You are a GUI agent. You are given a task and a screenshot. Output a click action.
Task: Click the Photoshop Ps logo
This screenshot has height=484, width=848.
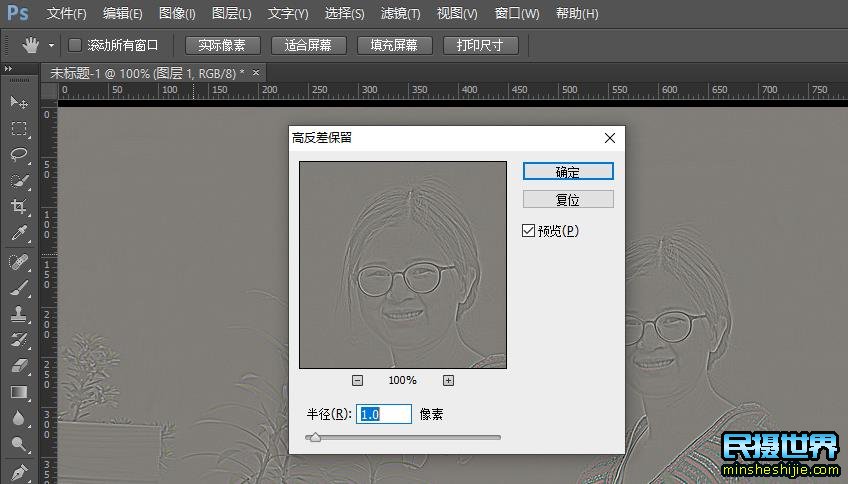[18, 12]
